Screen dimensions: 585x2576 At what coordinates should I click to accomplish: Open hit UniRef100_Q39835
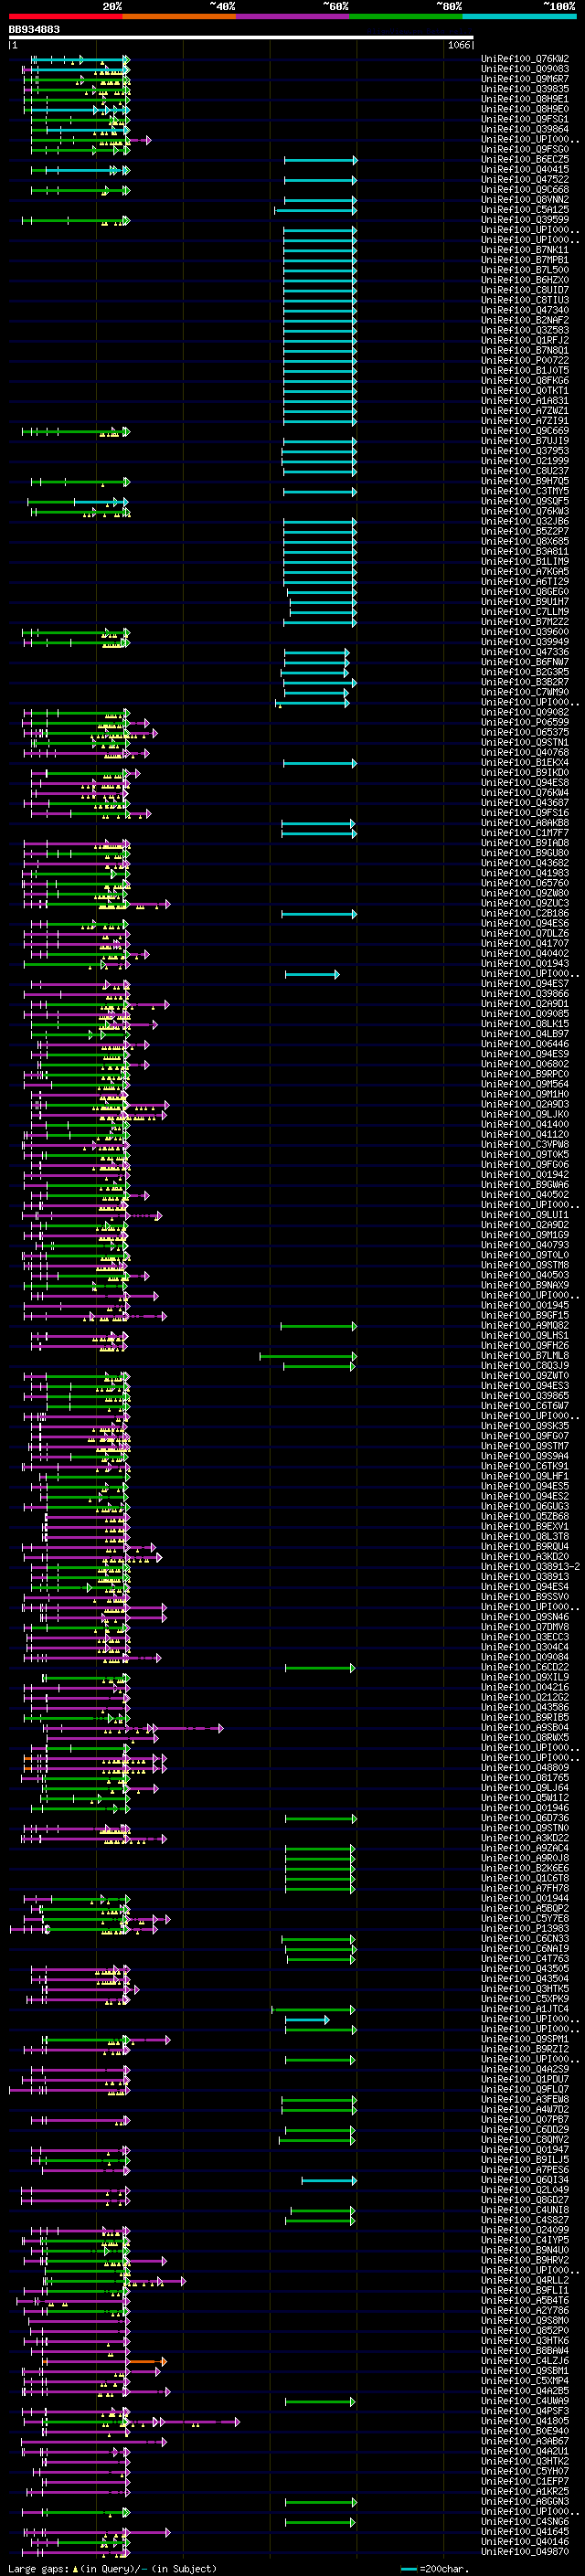[525, 89]
